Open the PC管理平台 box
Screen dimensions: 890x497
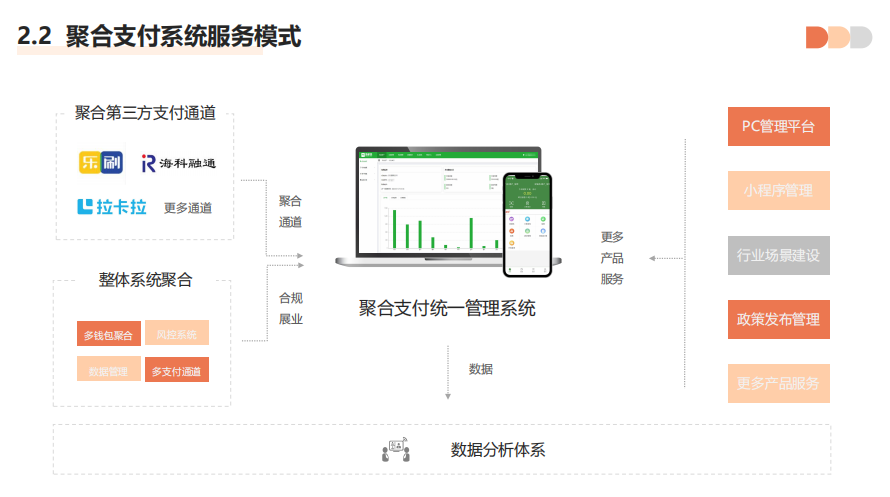[x=778, y=127]
